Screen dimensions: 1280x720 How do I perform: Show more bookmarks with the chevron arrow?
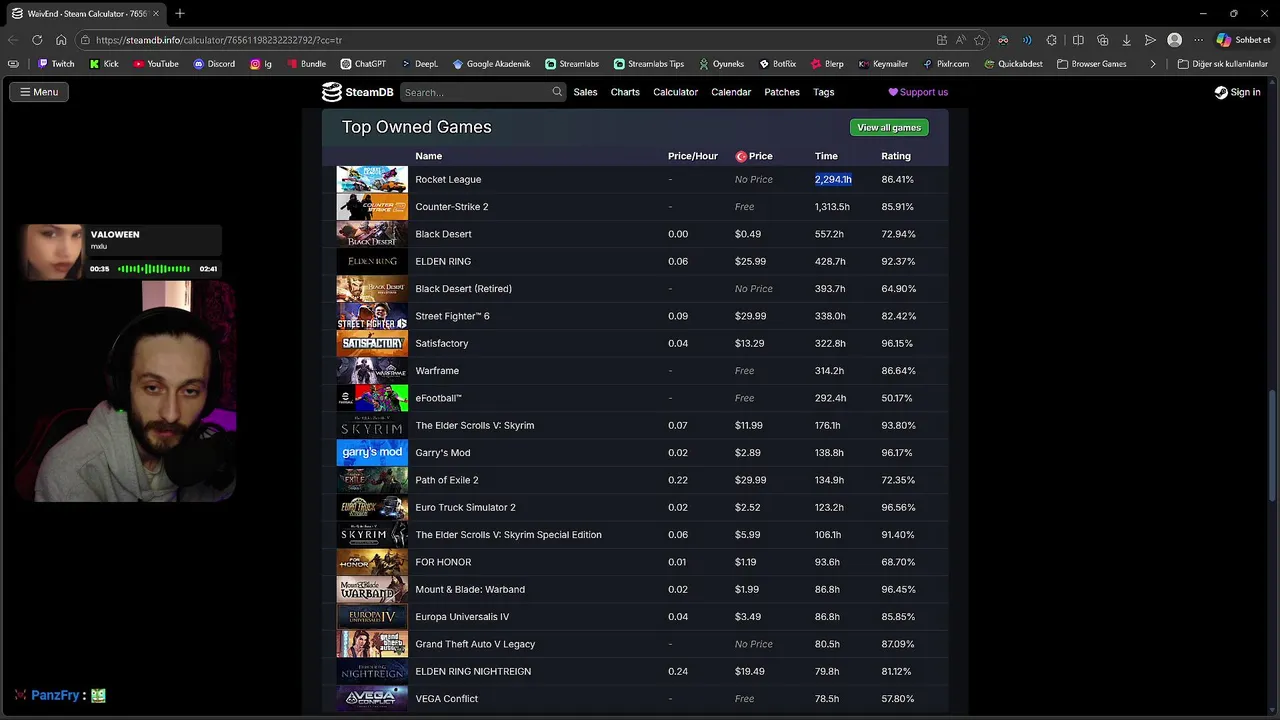click(1153, 64)
